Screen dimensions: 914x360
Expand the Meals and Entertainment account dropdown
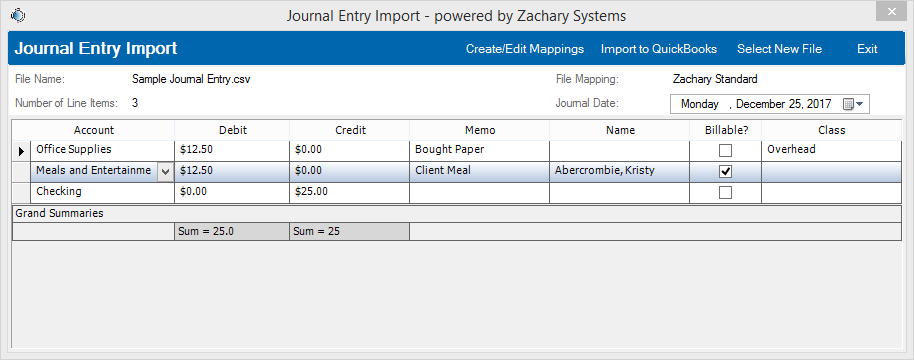(x=166, y=172)
